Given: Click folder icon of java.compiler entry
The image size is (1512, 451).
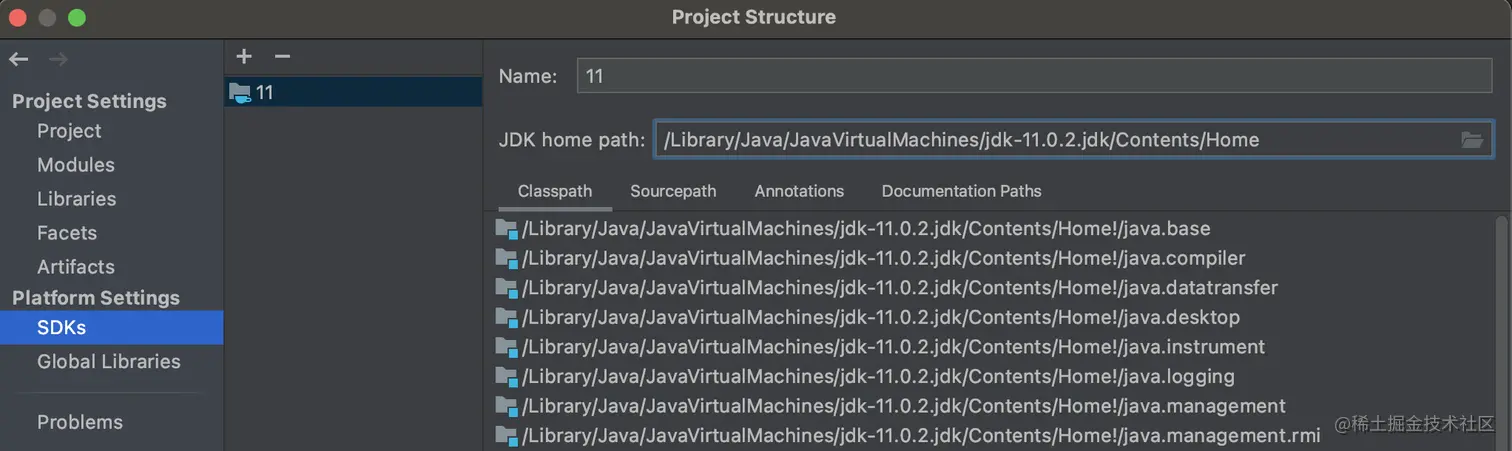Looking at the screenshot, I should pos(506,259).
